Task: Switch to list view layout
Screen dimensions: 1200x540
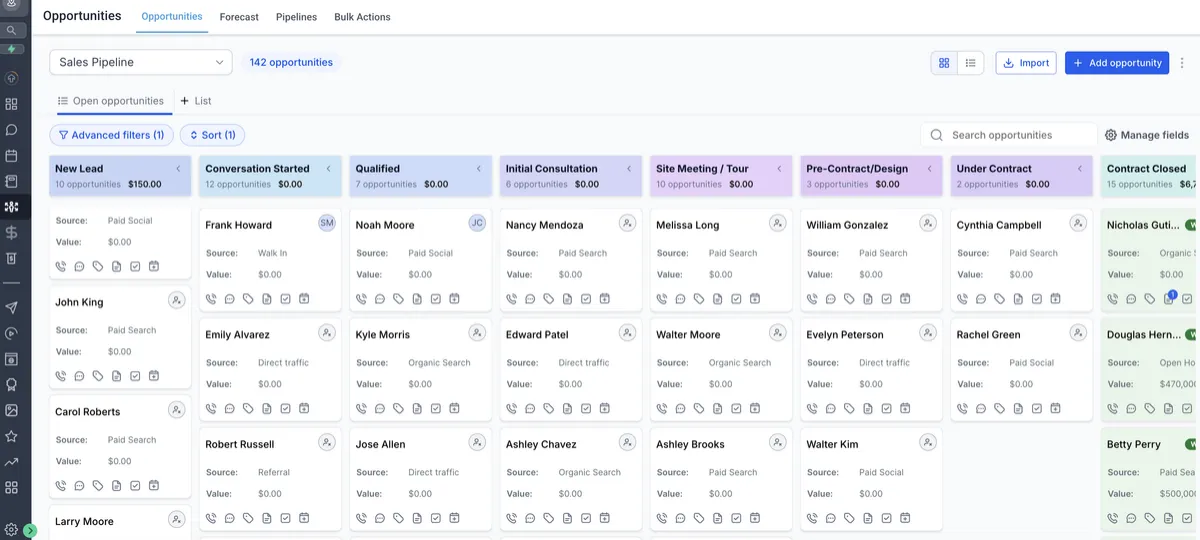Action: coord(971,63)
